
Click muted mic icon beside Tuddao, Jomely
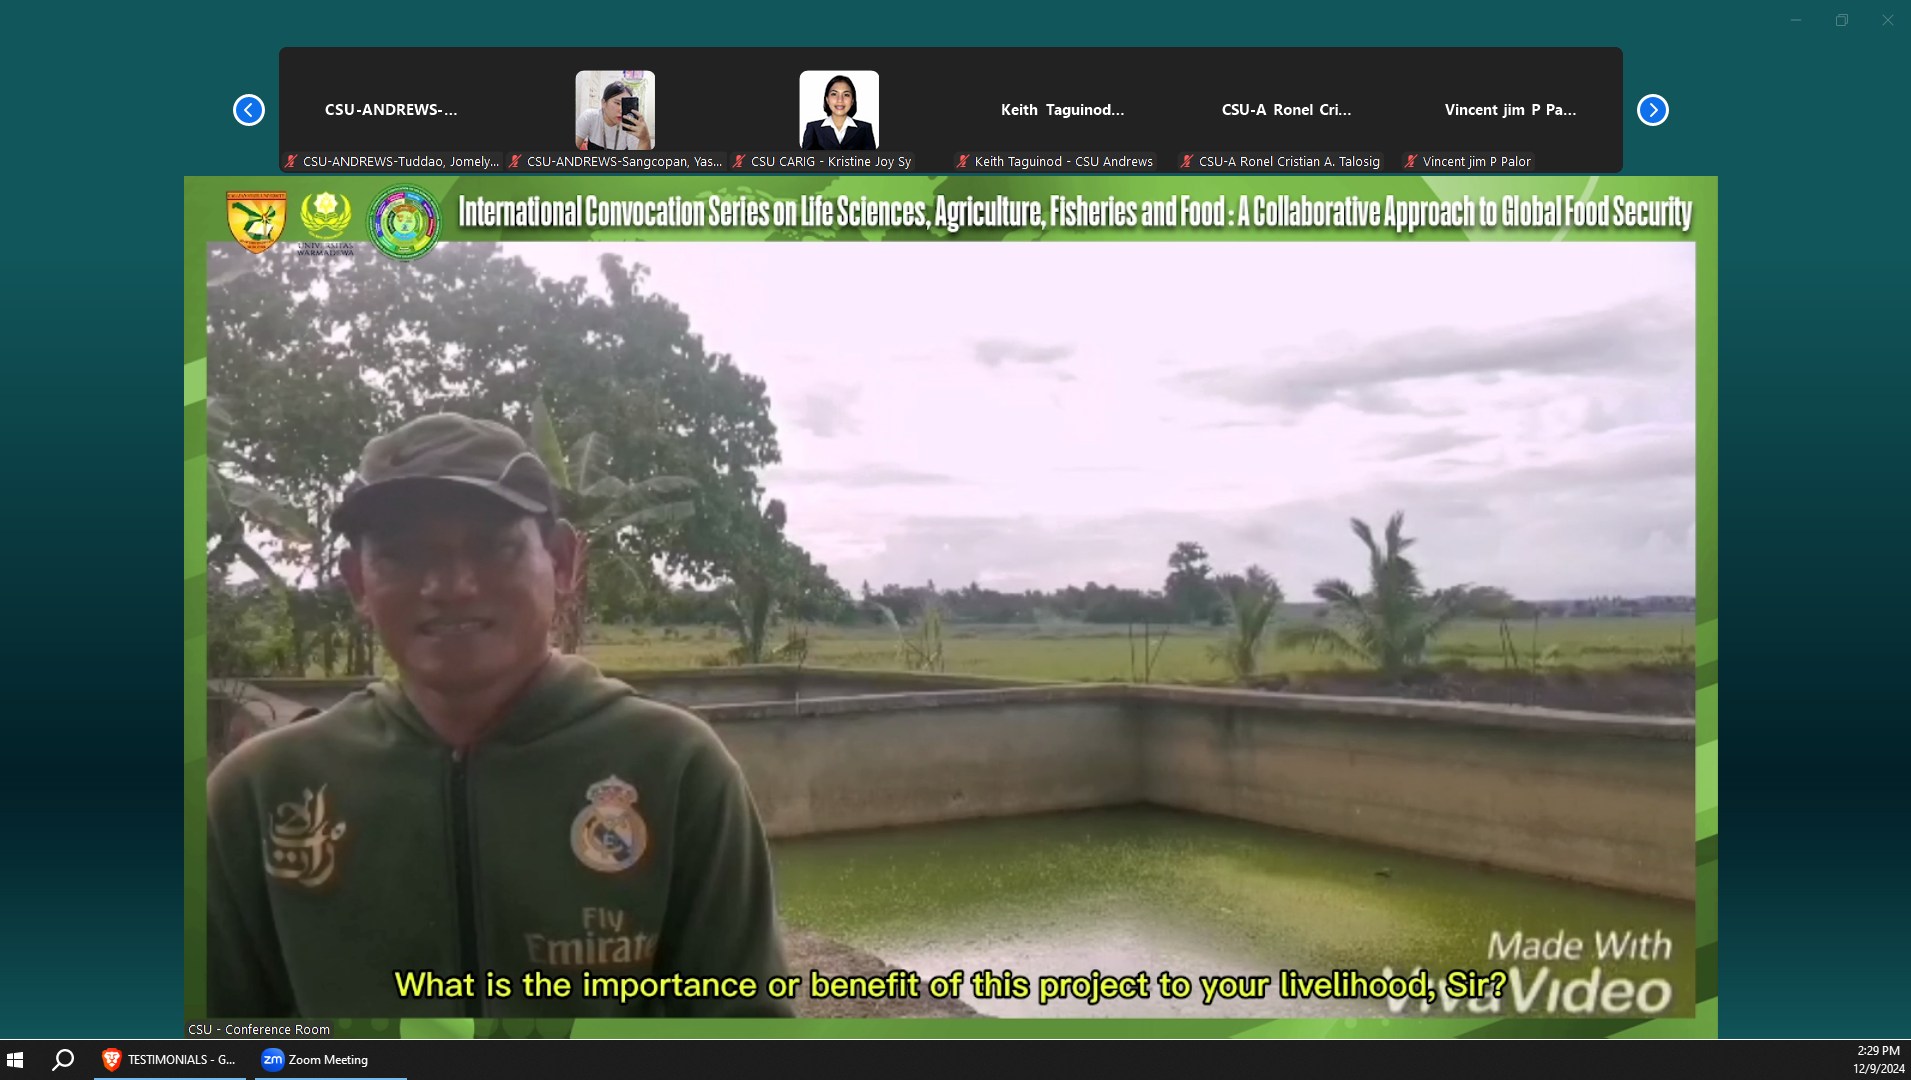pos(291,161)
